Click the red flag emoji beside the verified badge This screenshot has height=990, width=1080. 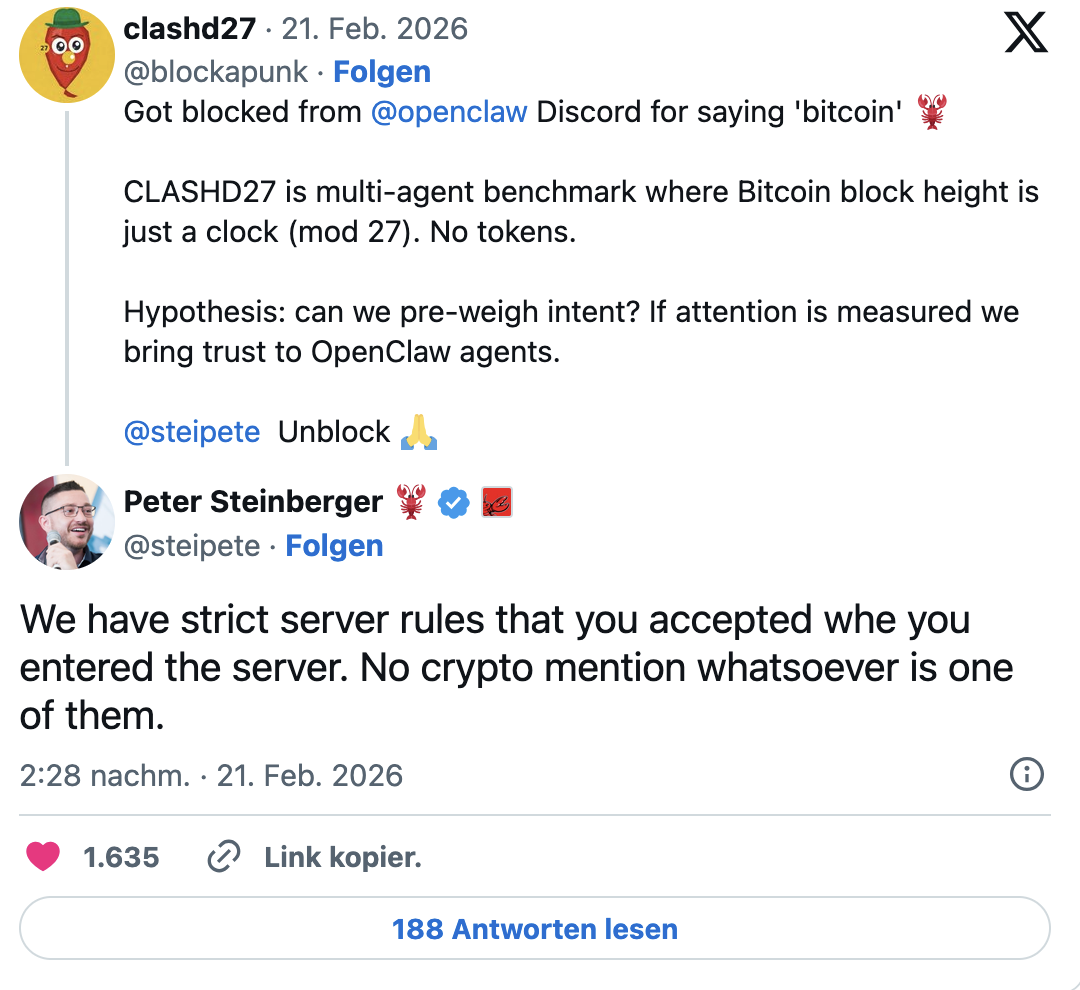pyautogui.click(x=497, y=502)
